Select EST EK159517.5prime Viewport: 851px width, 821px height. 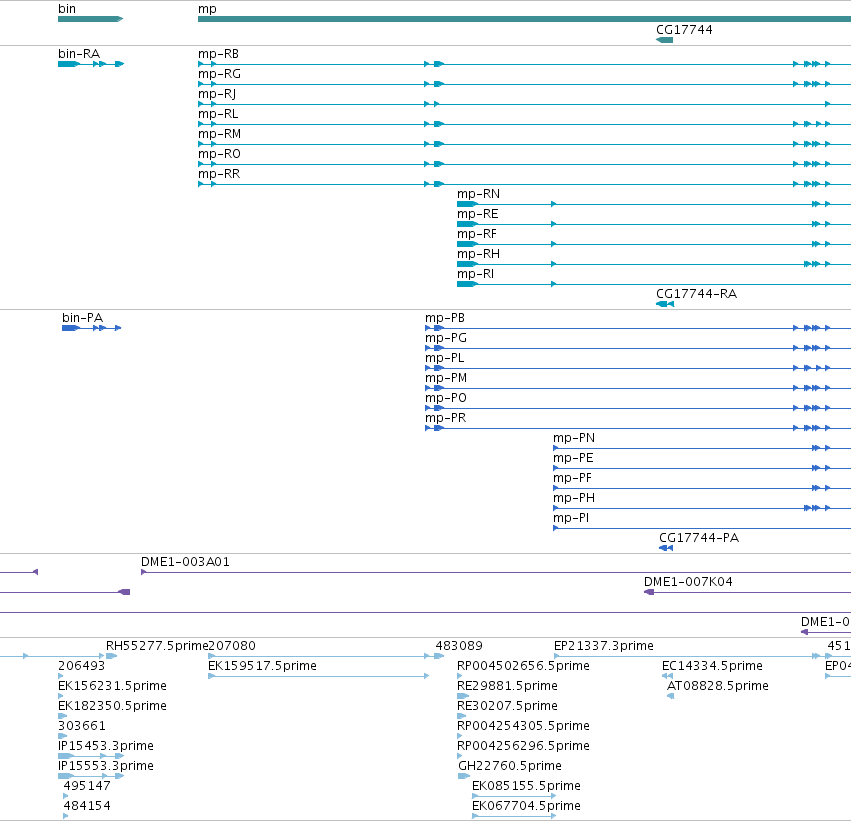pyautogui.click(x=262, y=666)
